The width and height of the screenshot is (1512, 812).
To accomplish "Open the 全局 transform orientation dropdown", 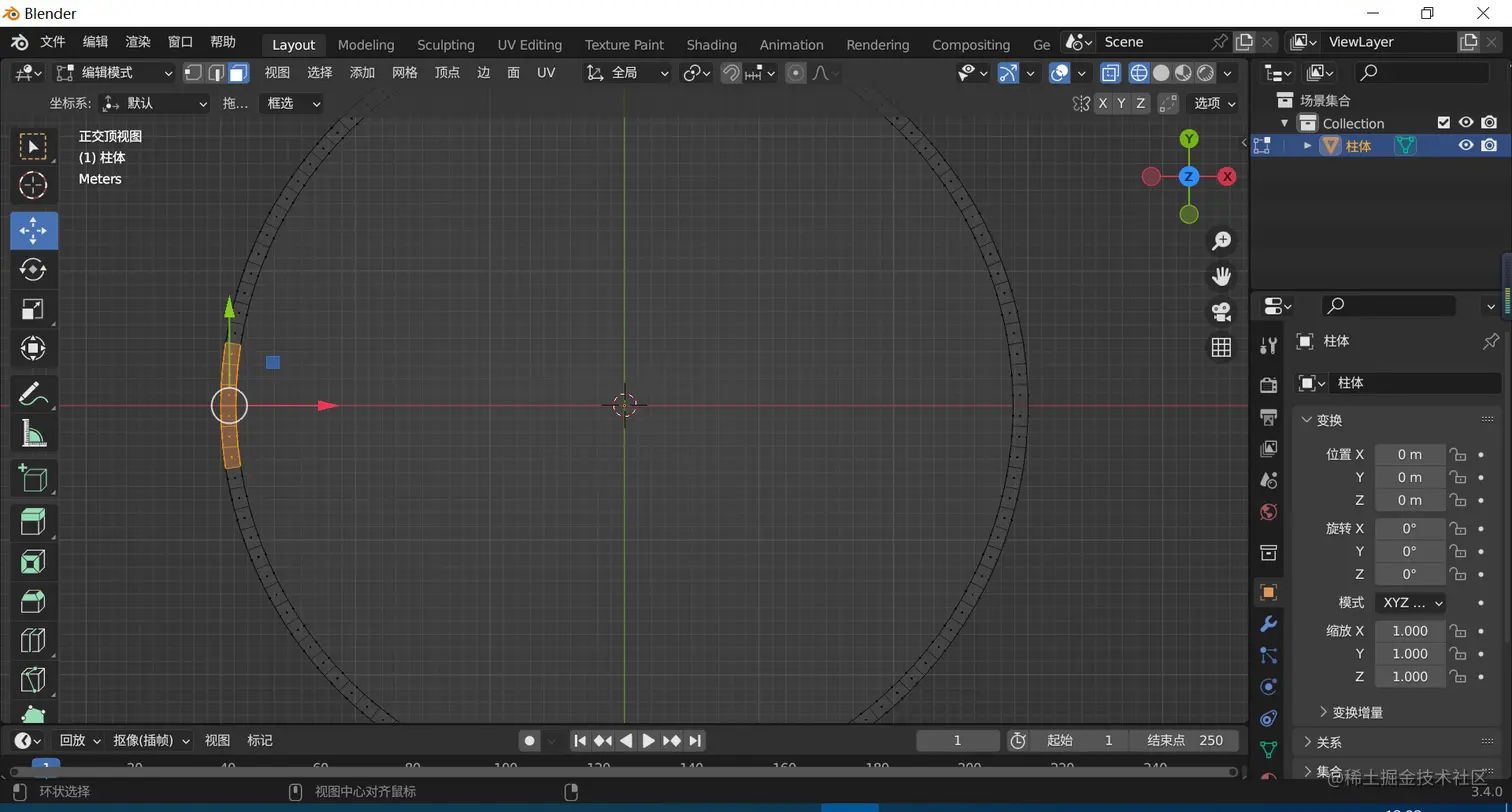I will (x=626, y=73).
